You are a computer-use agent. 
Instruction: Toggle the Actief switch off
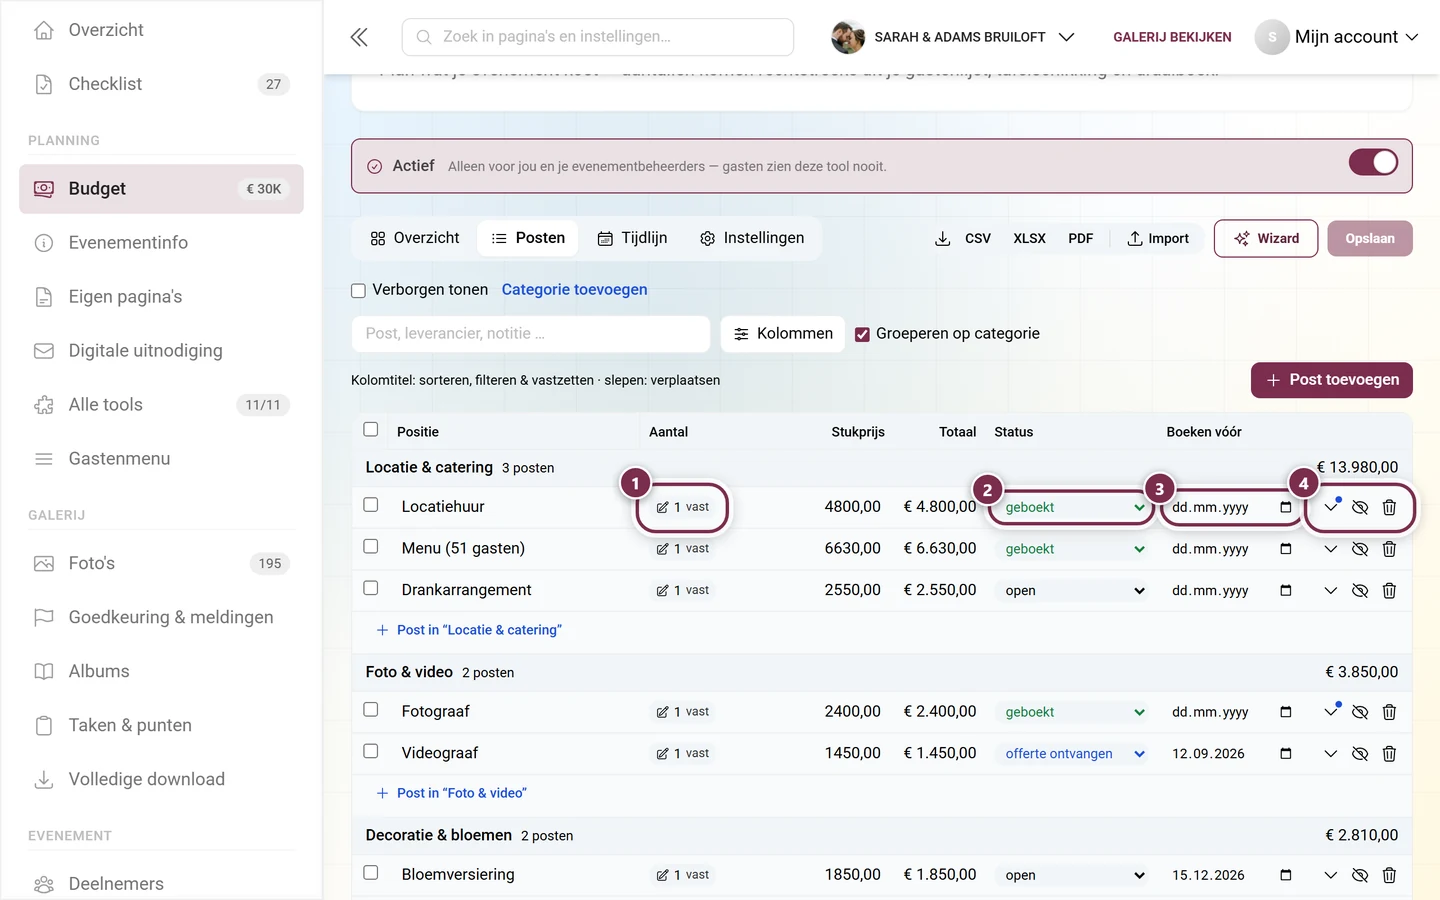(x=1373, y=162)
